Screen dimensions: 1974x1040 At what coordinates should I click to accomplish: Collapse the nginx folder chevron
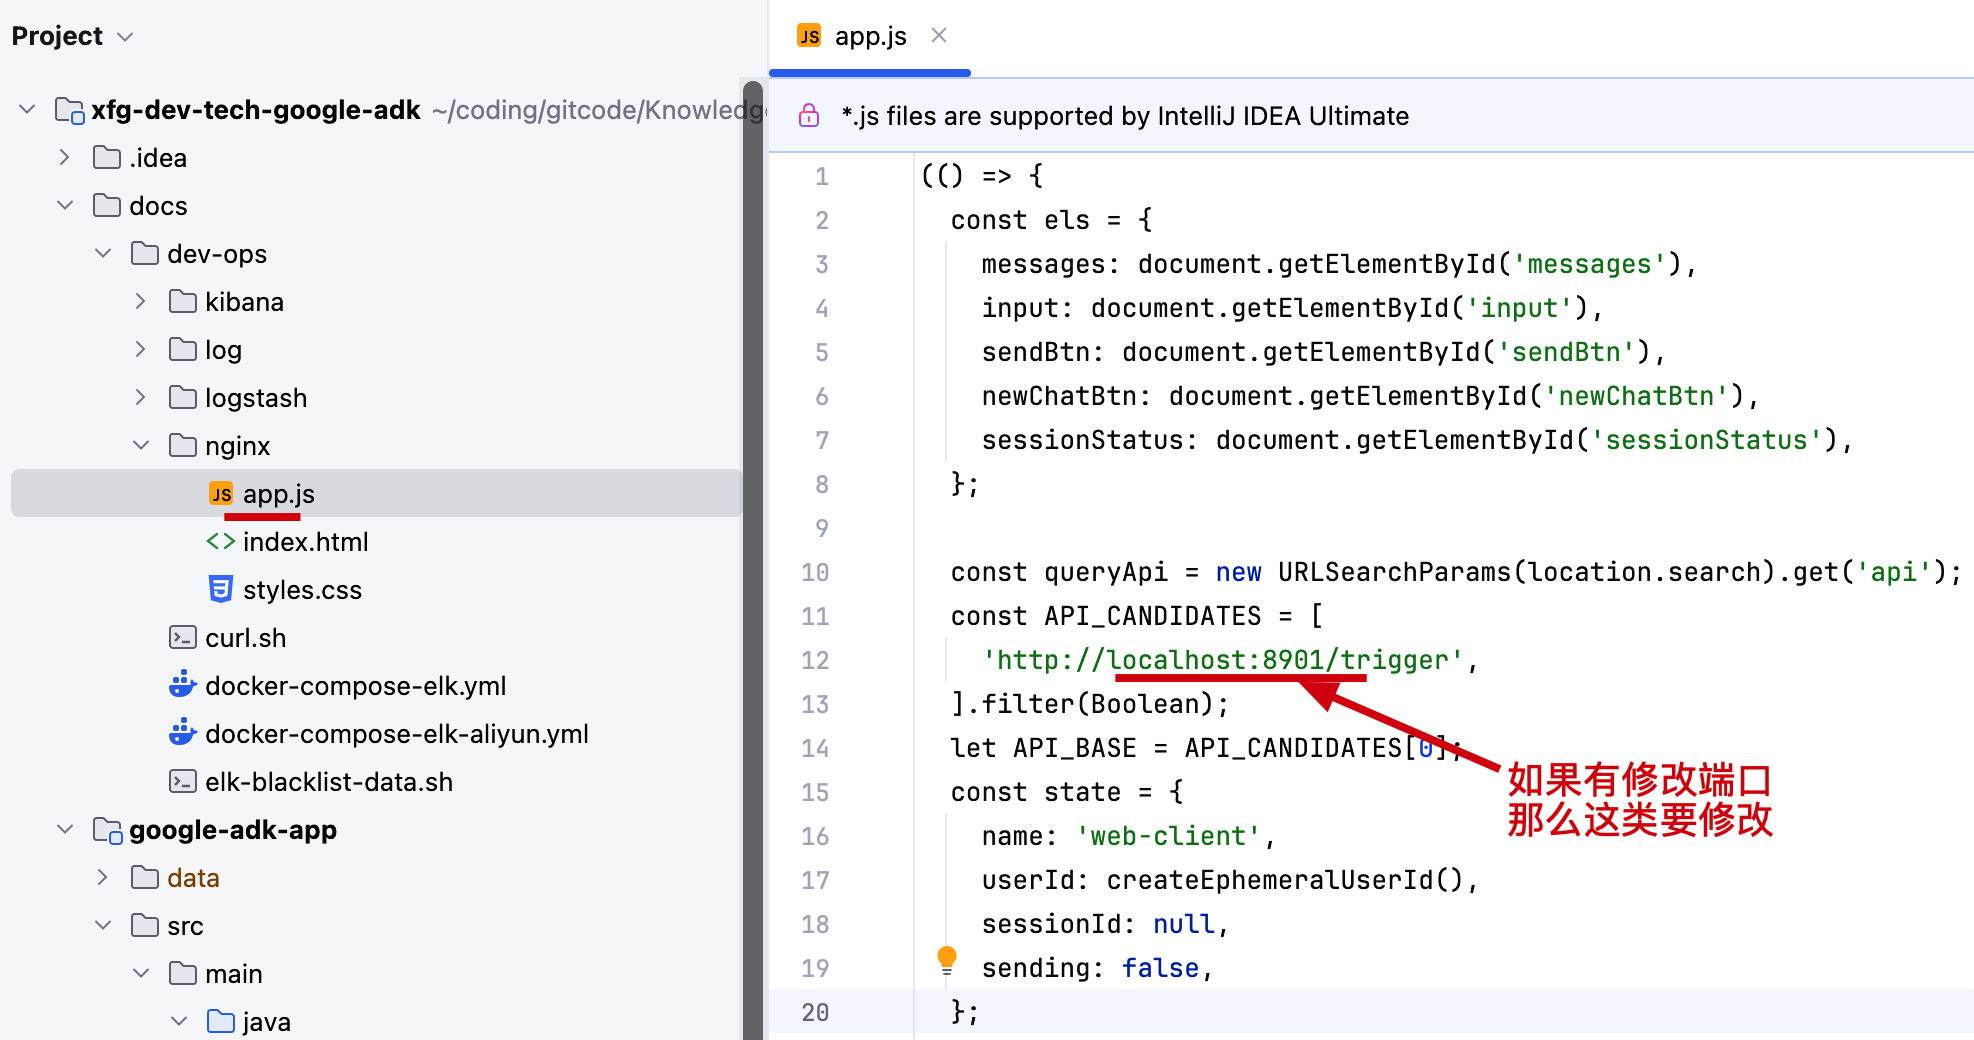(x=141, y=446)
